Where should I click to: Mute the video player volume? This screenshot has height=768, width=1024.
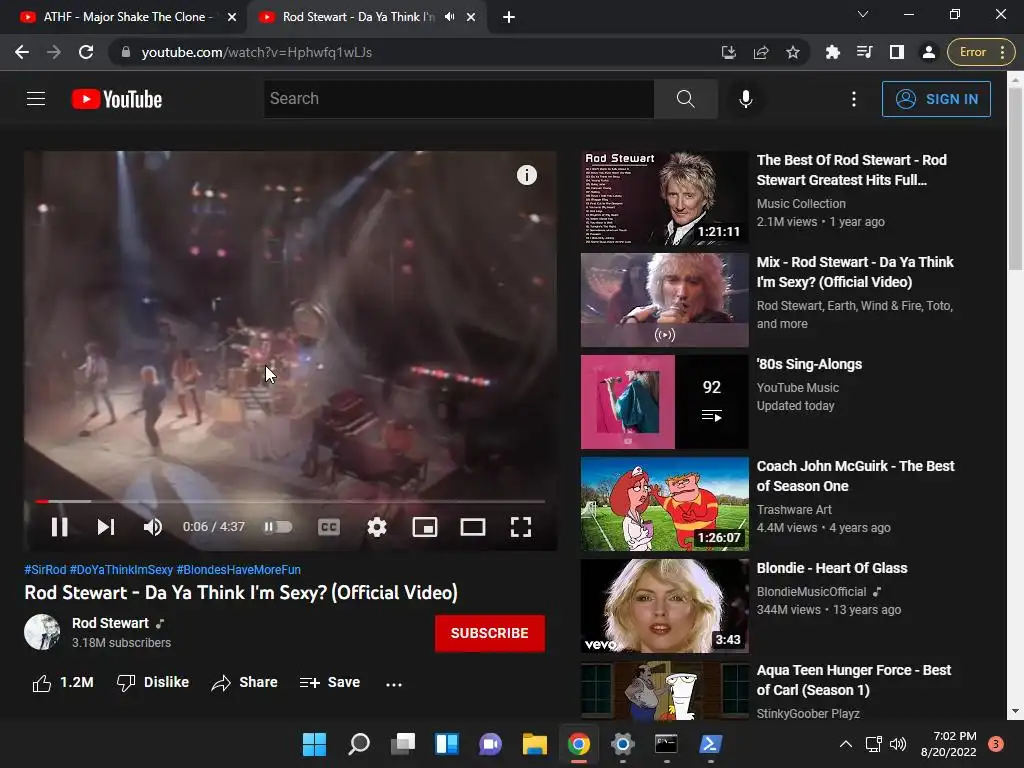152,527
